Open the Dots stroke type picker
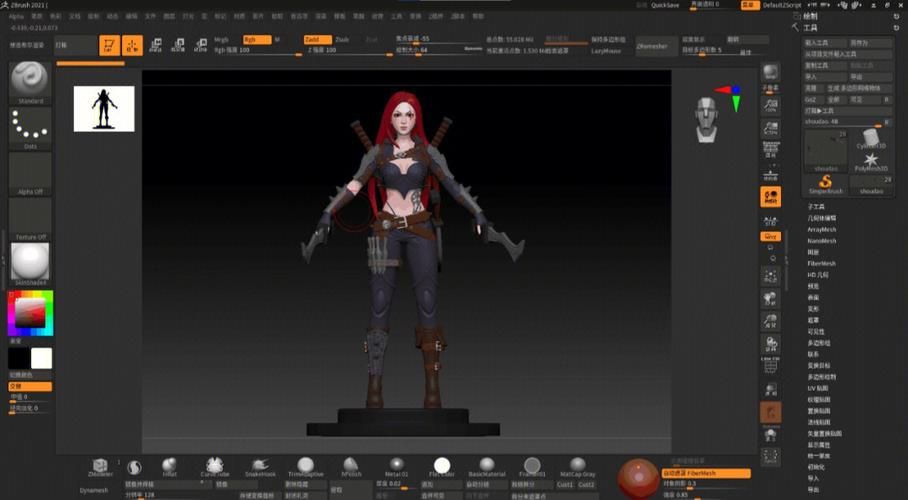 click(x=30, y=127)
